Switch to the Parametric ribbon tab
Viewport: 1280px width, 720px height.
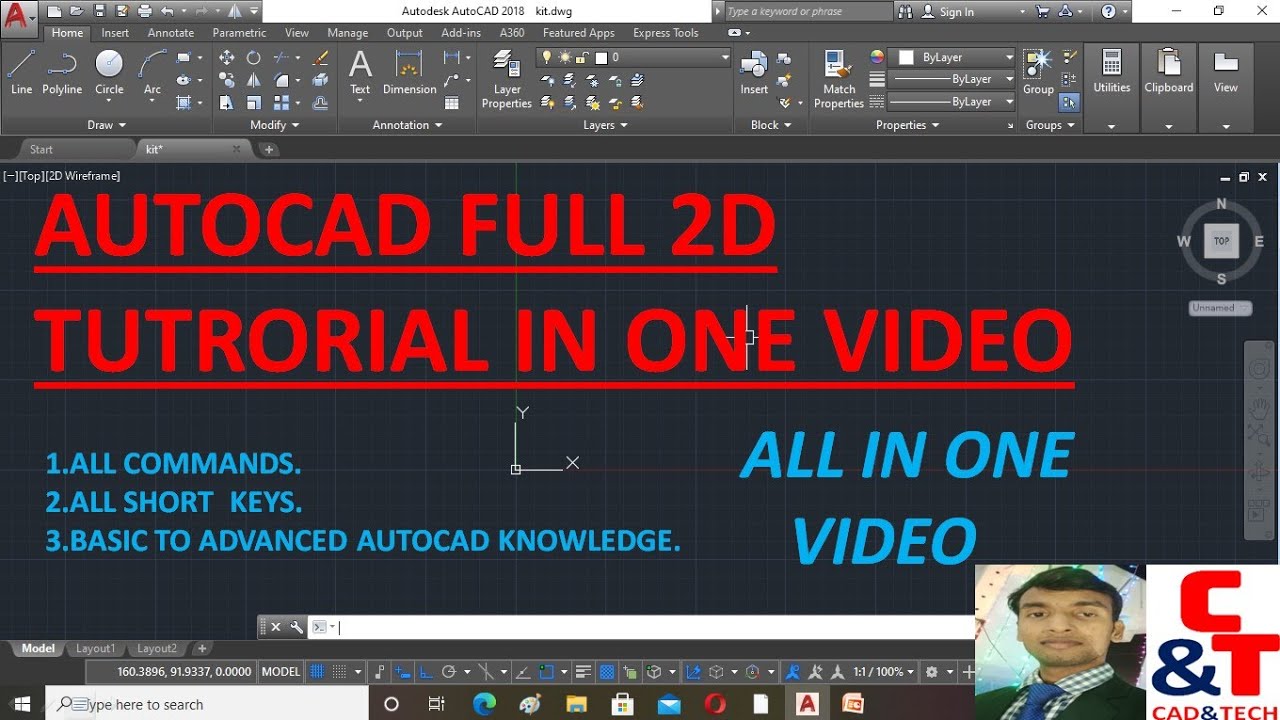point(239,33)
